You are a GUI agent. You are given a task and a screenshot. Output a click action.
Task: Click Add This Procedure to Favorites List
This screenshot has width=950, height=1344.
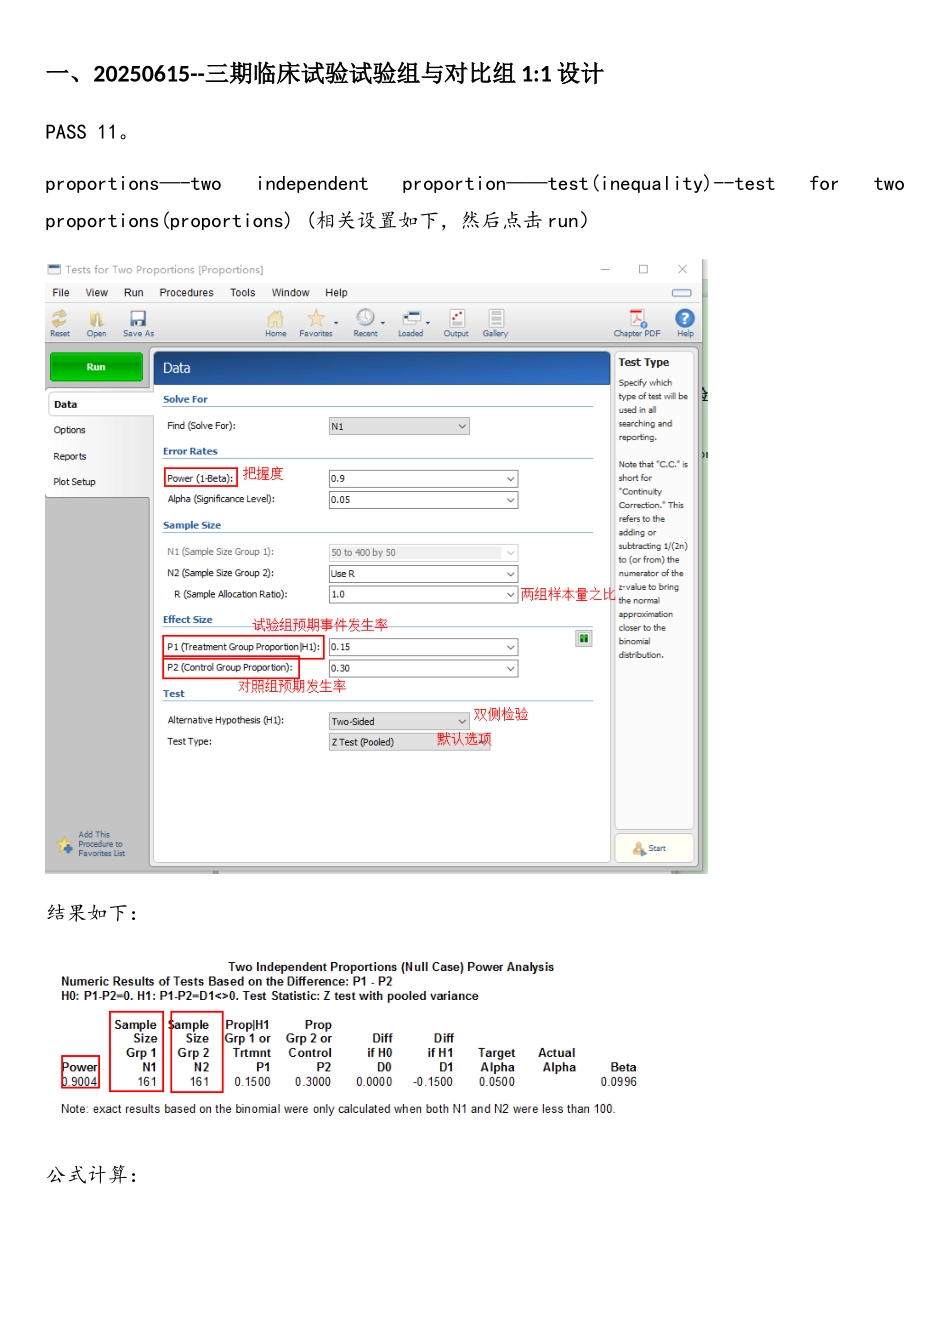[x=92, y=844]
